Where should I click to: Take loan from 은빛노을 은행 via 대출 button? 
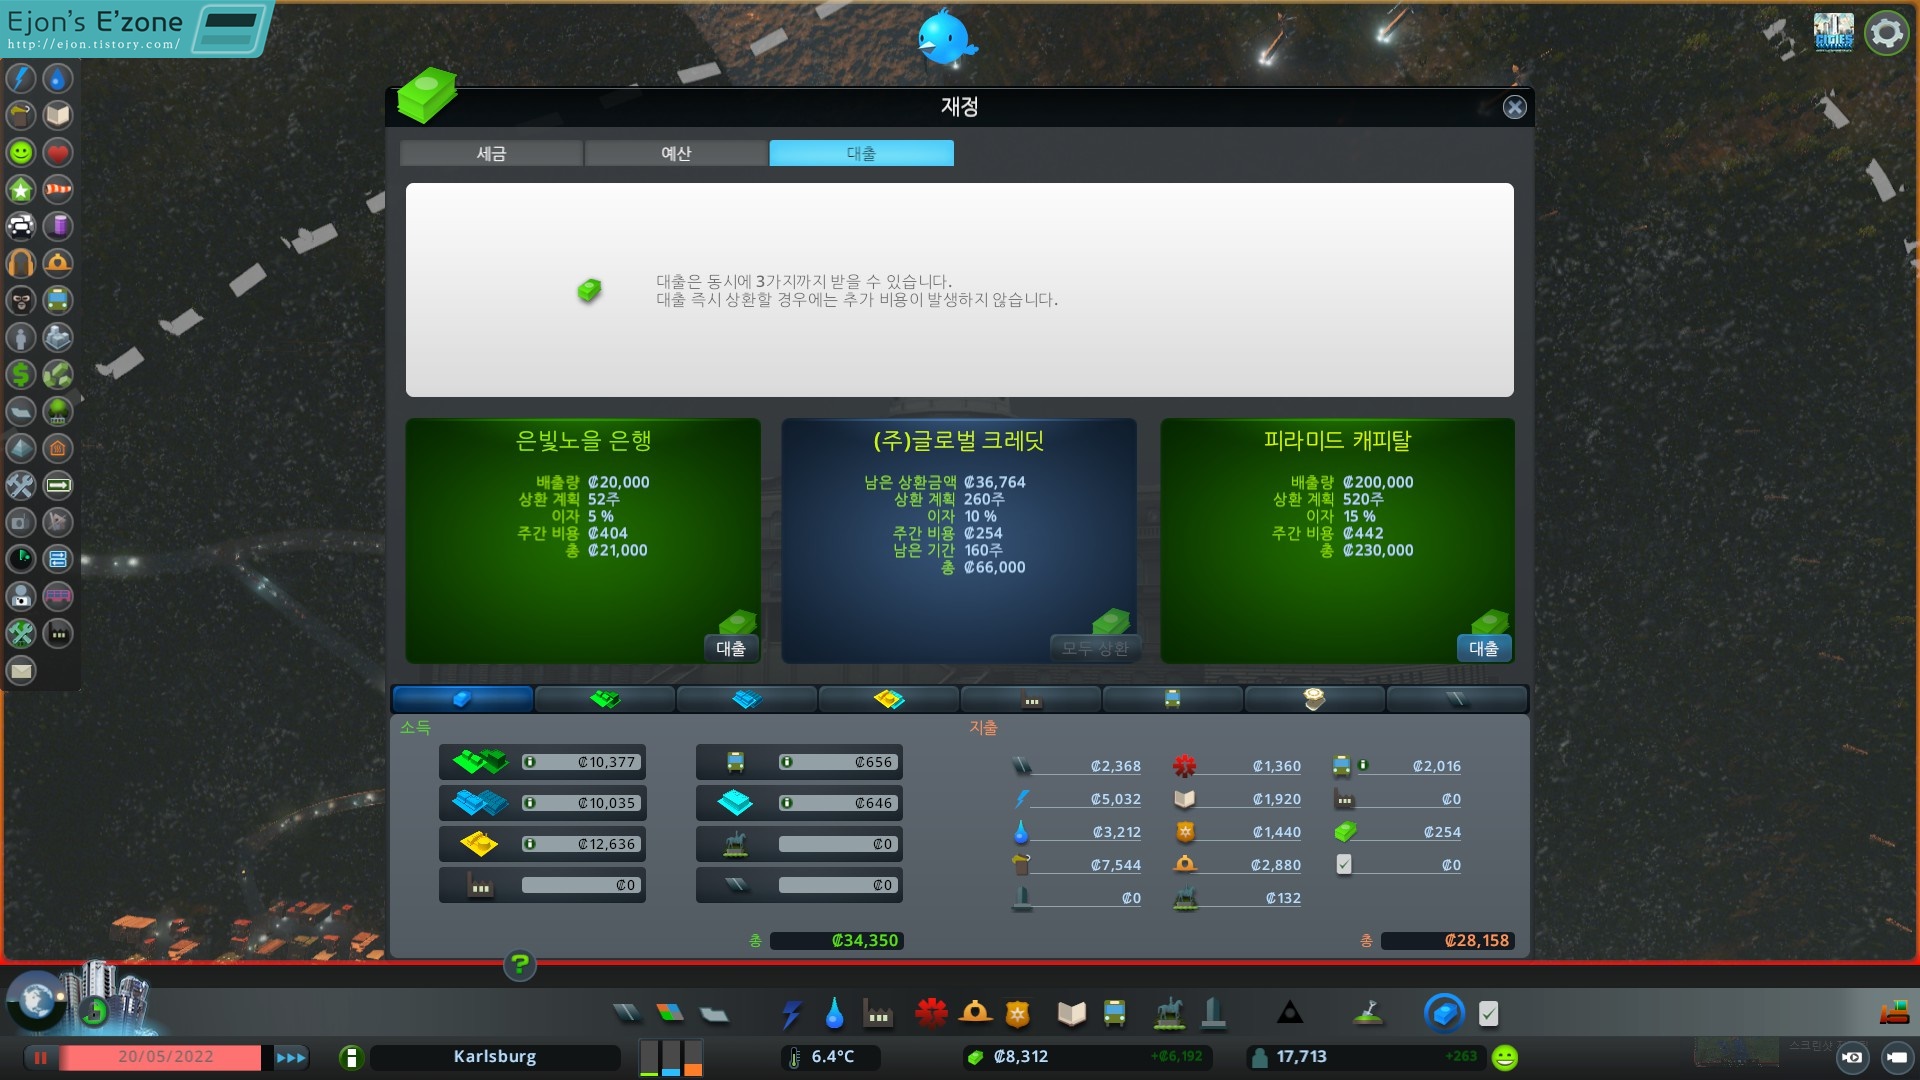coord(730,648)
